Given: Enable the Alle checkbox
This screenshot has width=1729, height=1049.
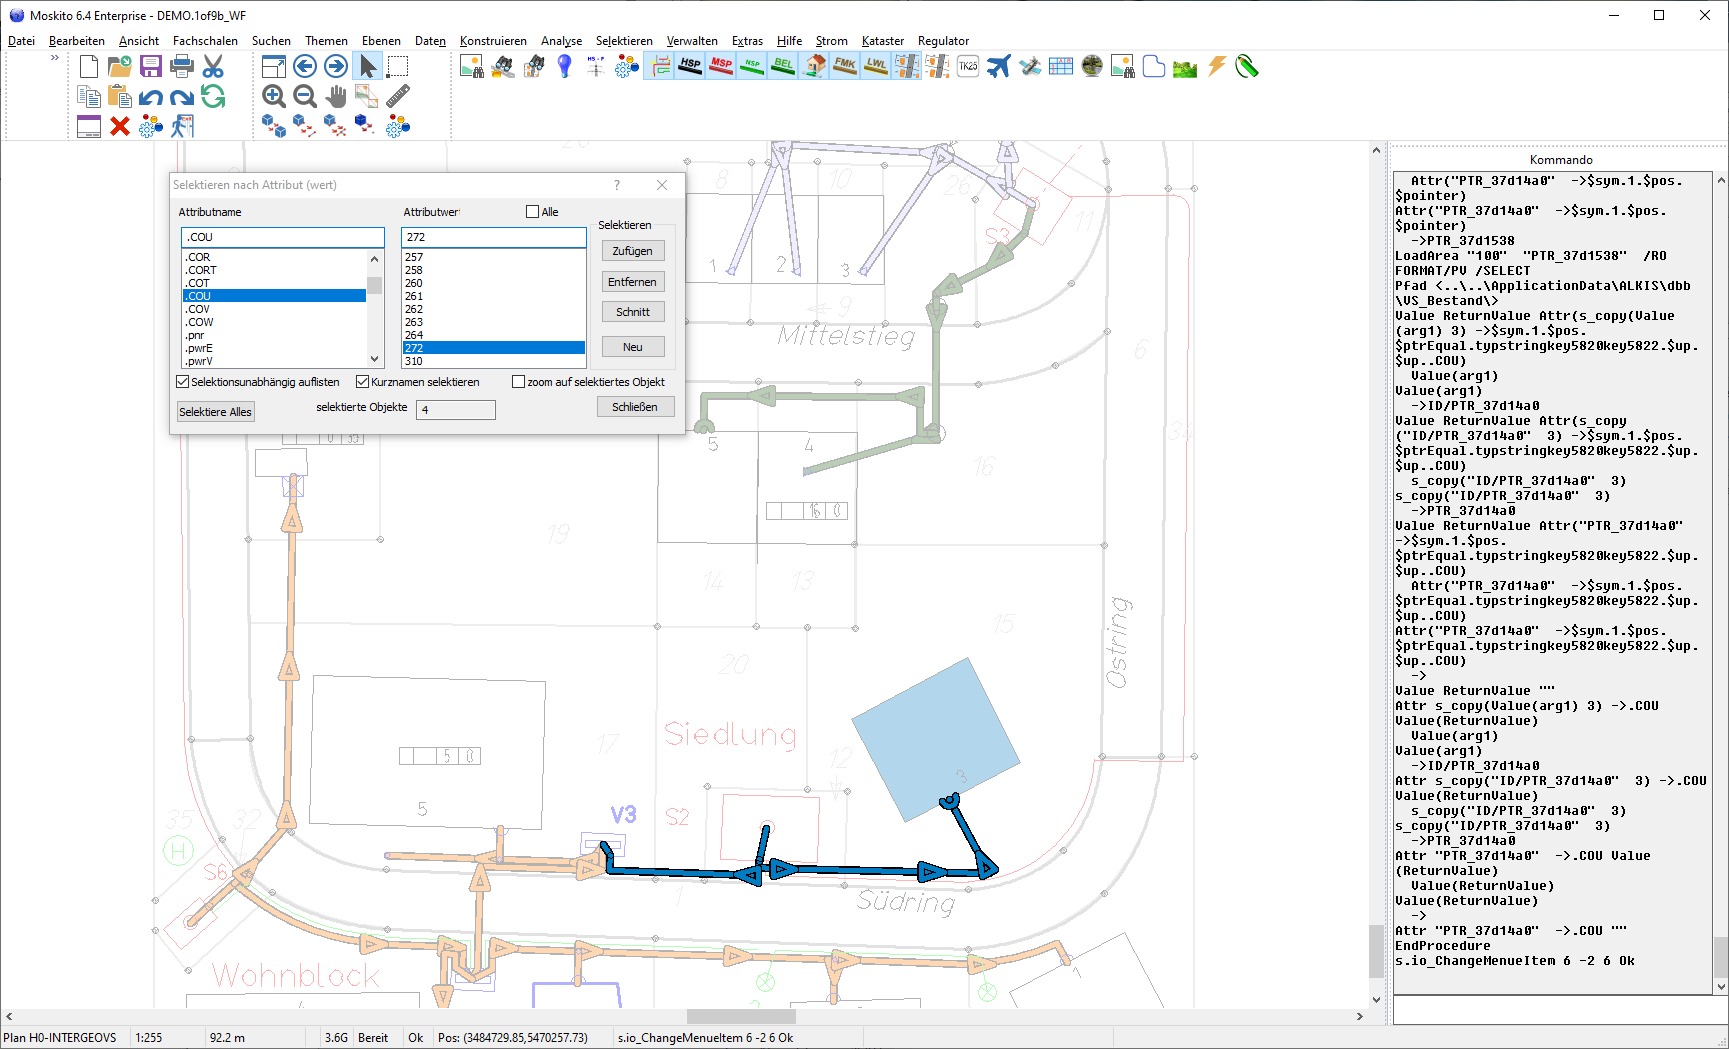Looking at the screenshot, I should point(532,212).
